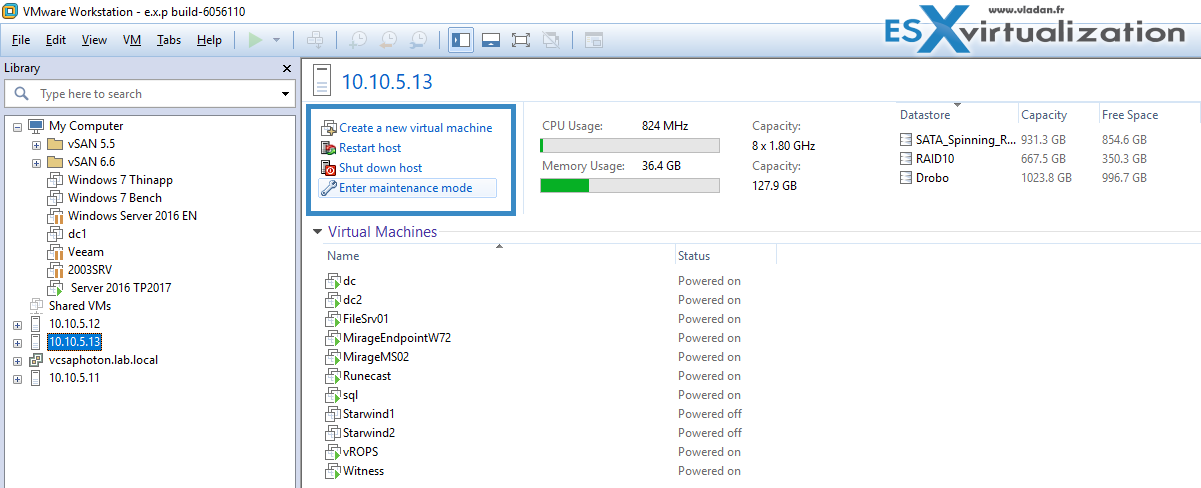Select 2003SRV VM in the library

[92, 270]
